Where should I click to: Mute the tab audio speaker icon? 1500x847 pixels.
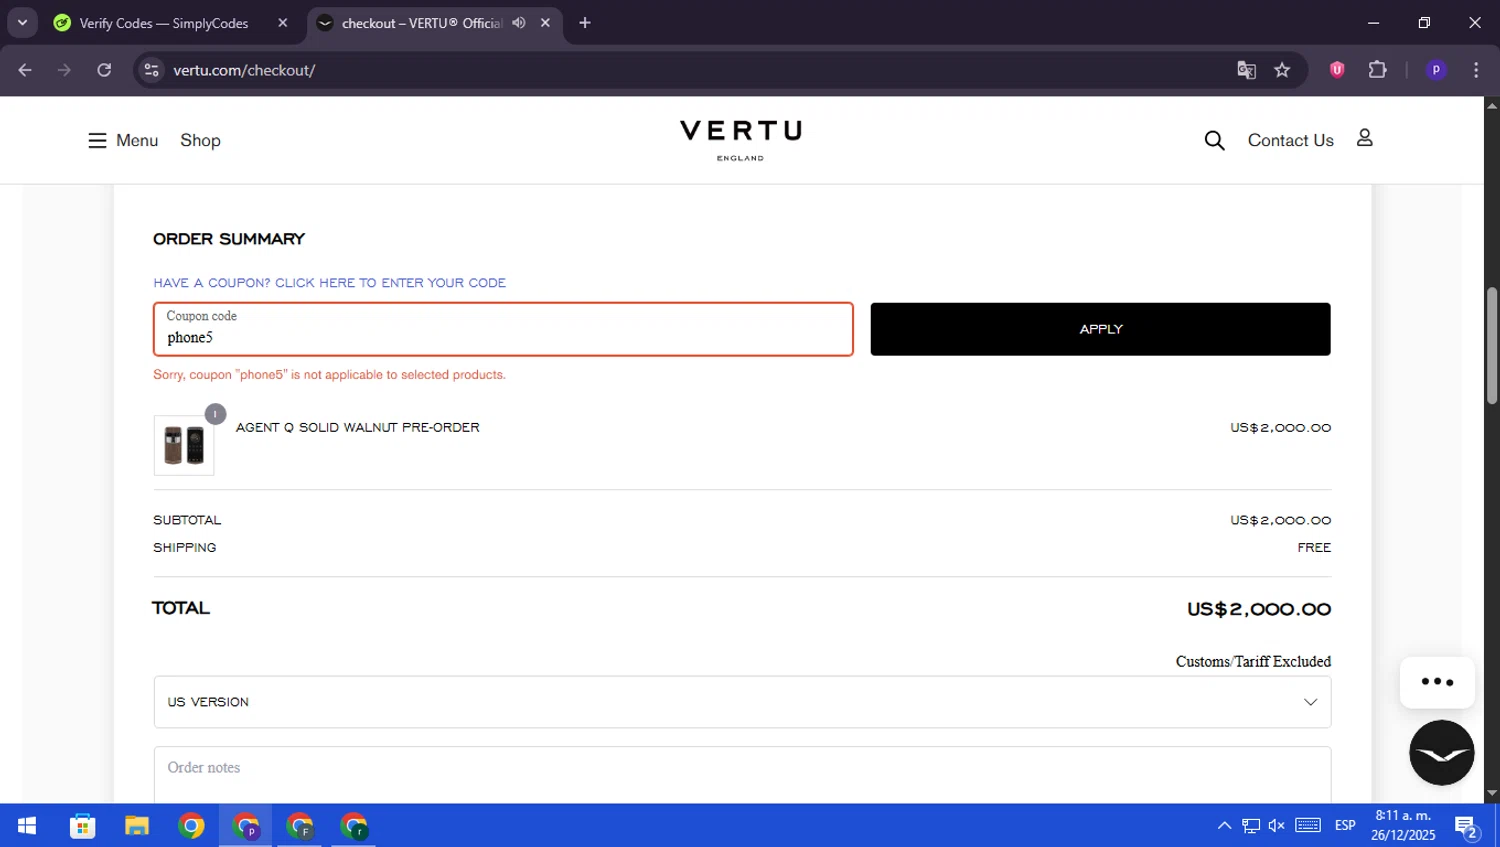[519, 23]
